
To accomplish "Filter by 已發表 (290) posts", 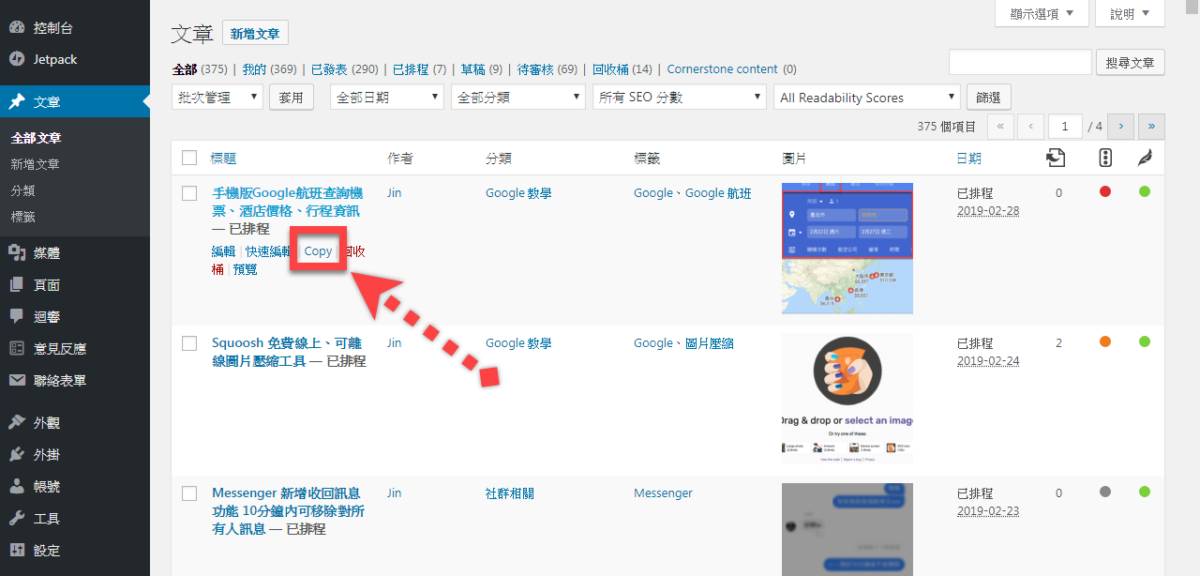I will tap(344, 69).
